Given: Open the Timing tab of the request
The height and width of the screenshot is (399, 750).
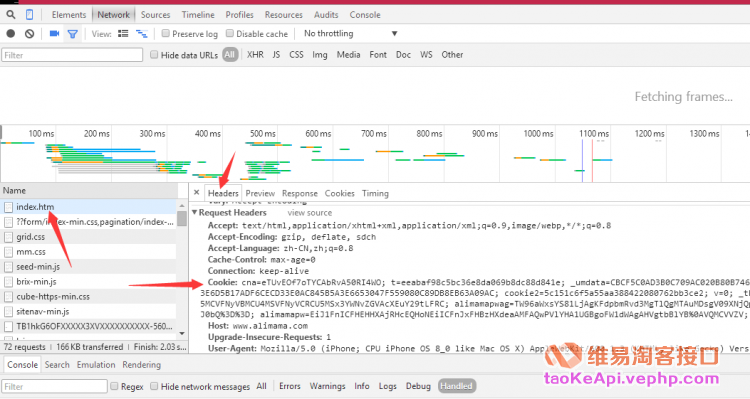Looking at the screenshot, I should point(375,193).
